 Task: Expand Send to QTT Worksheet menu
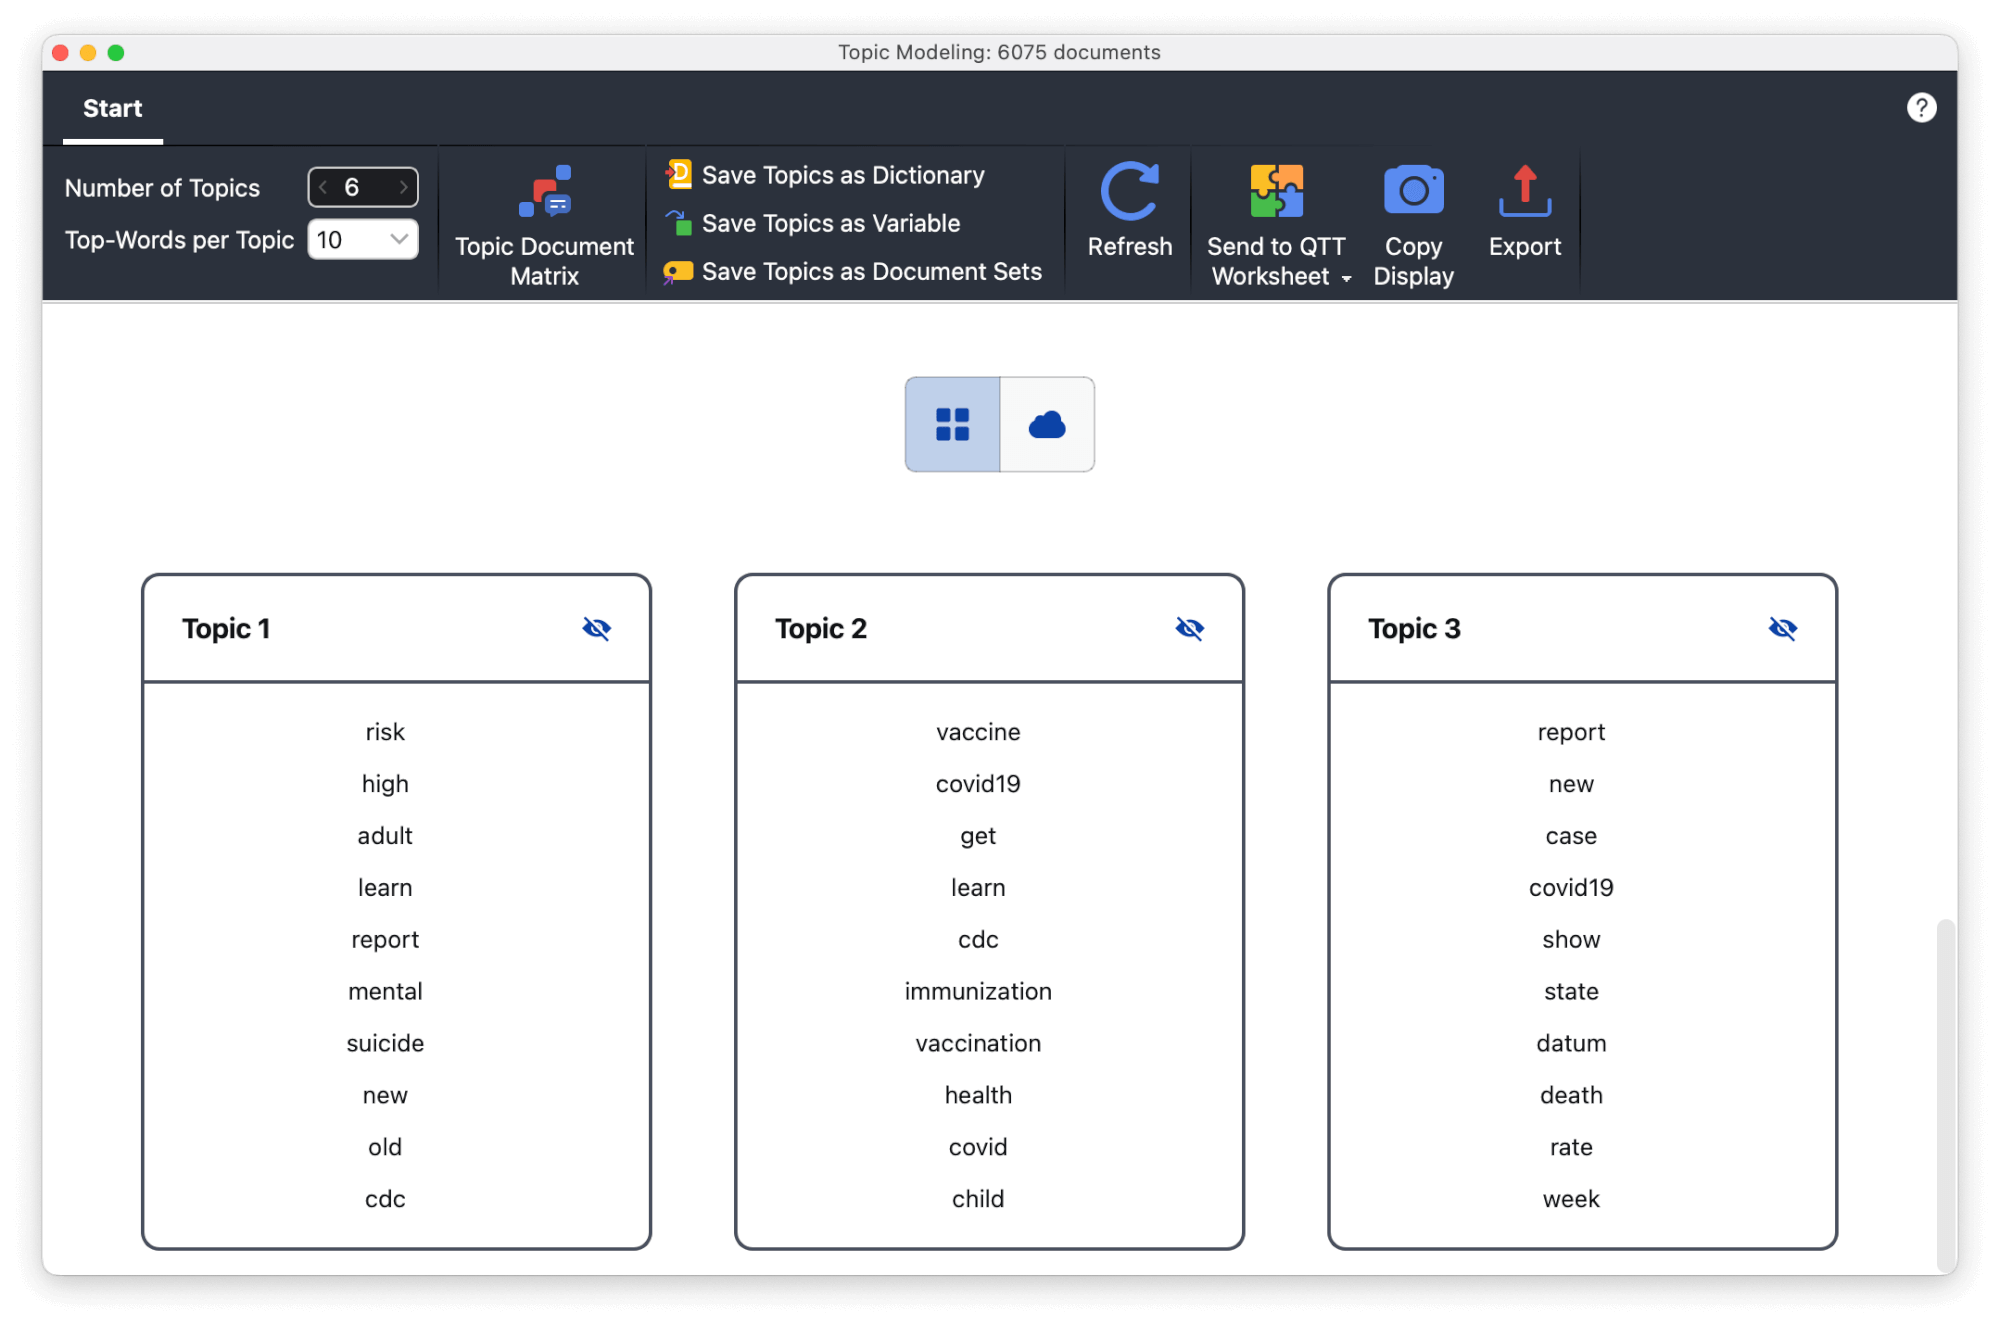[1347, 278]
